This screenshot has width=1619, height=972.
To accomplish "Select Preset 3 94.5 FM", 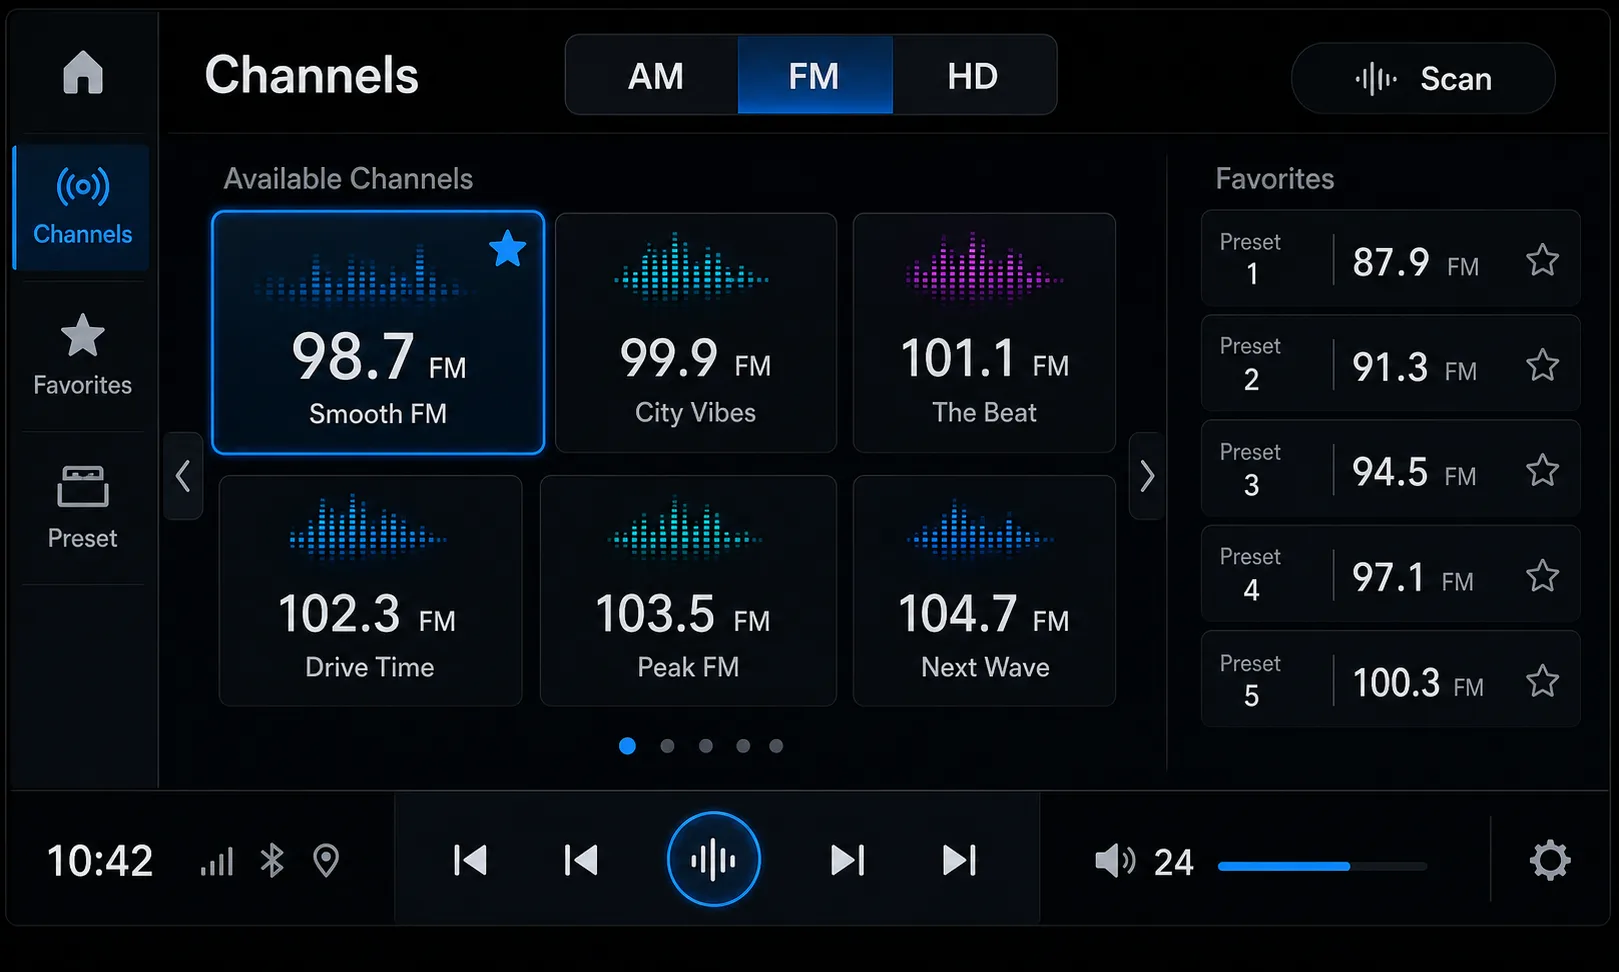I will point(1390,469).
